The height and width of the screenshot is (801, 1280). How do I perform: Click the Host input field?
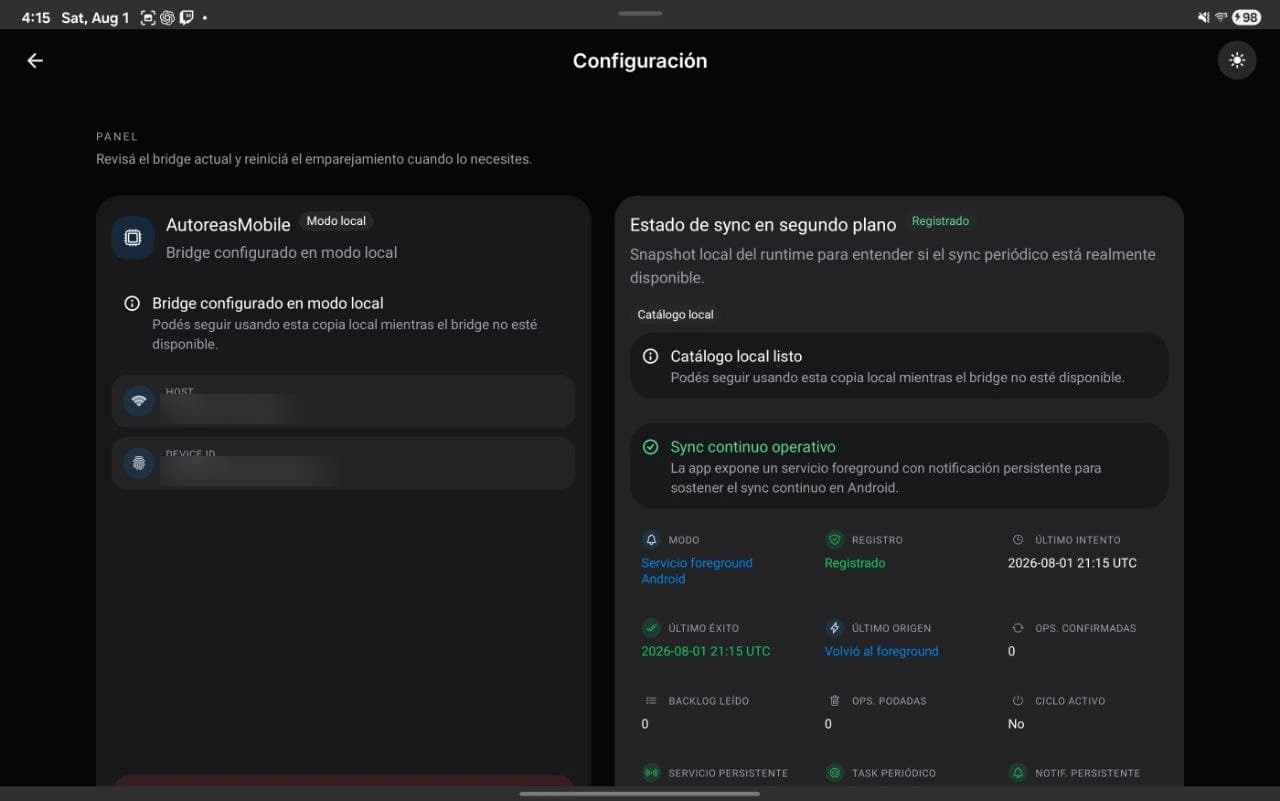[x=343, y=401]
